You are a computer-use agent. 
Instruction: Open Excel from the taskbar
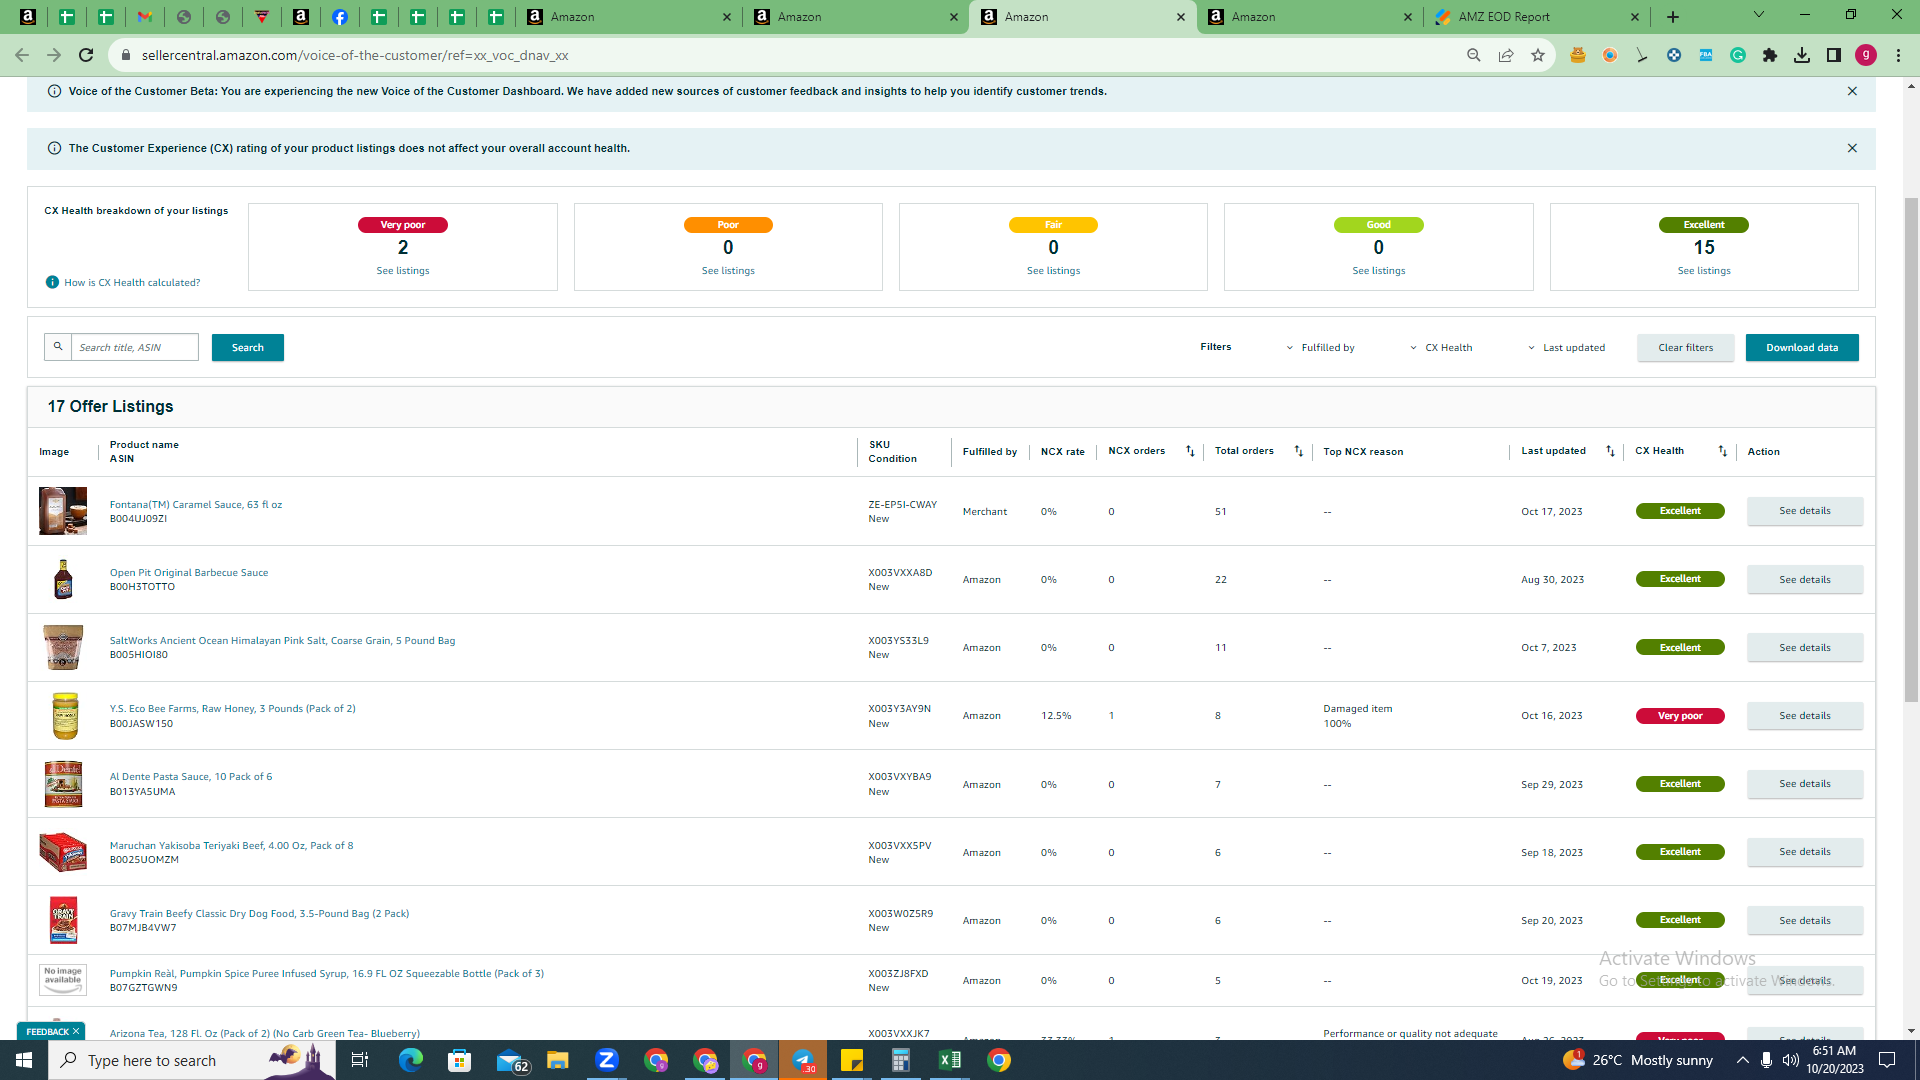click(x=950, y=1060)
